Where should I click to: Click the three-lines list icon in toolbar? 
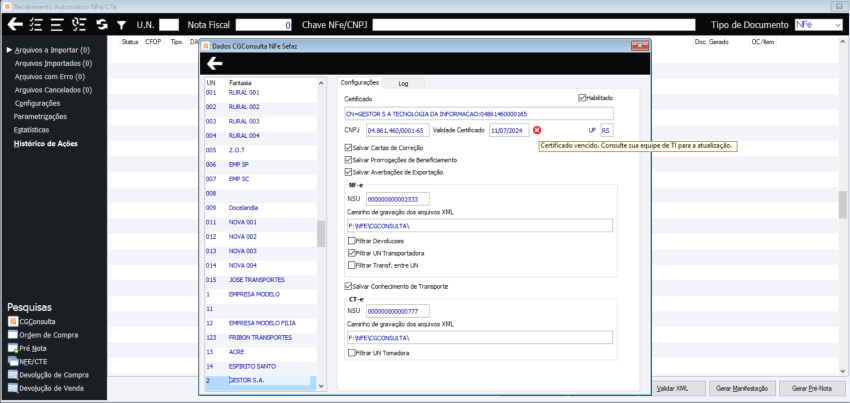pos(57,24)
